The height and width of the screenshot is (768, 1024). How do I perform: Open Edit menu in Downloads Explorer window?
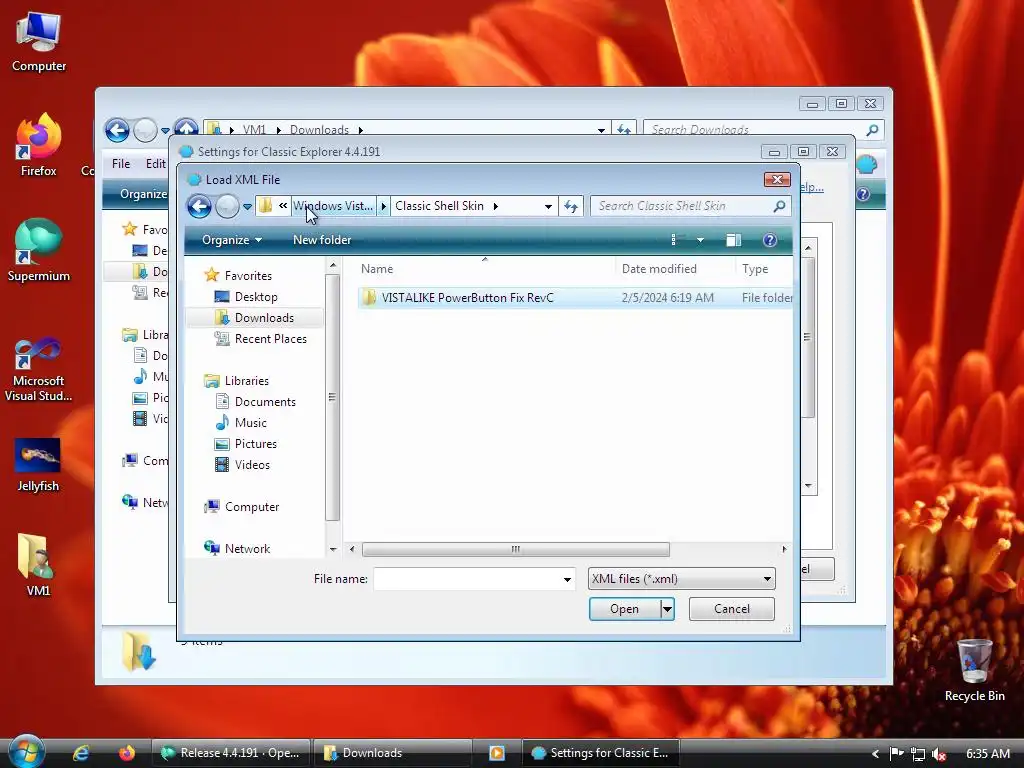tap(155, 164)
